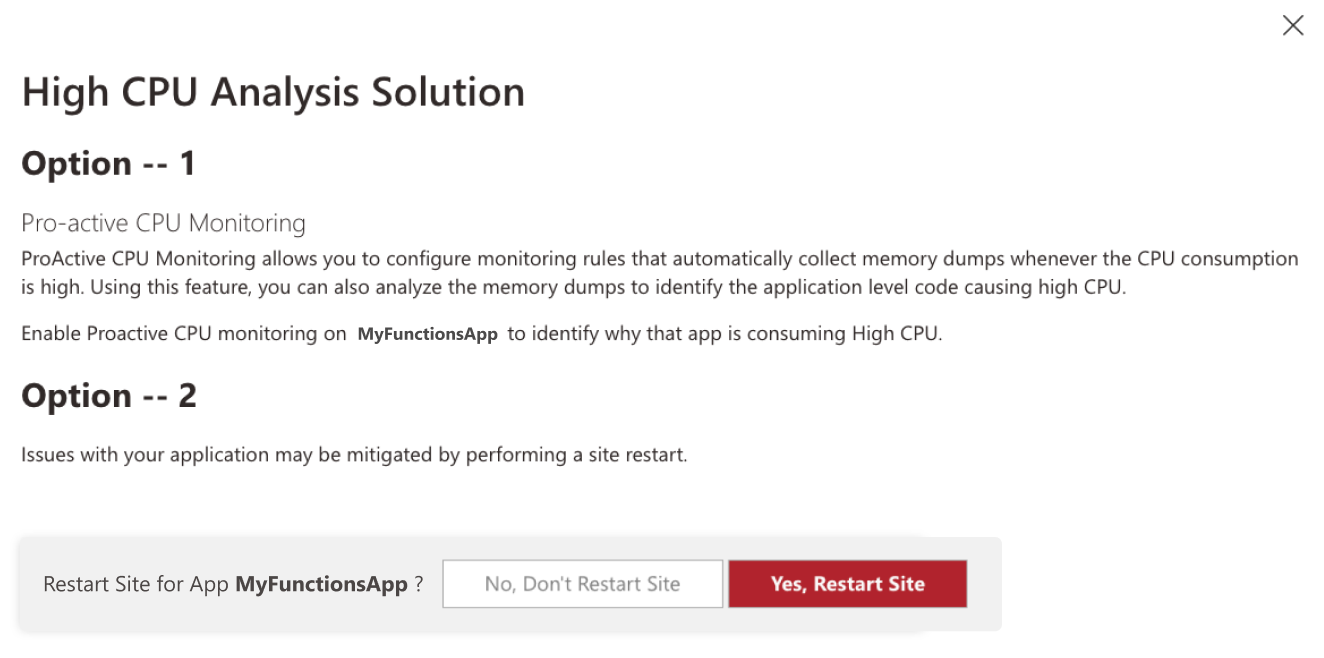
Task: Click the High CPU Analysis Solution title
Action: pos(272,91)
